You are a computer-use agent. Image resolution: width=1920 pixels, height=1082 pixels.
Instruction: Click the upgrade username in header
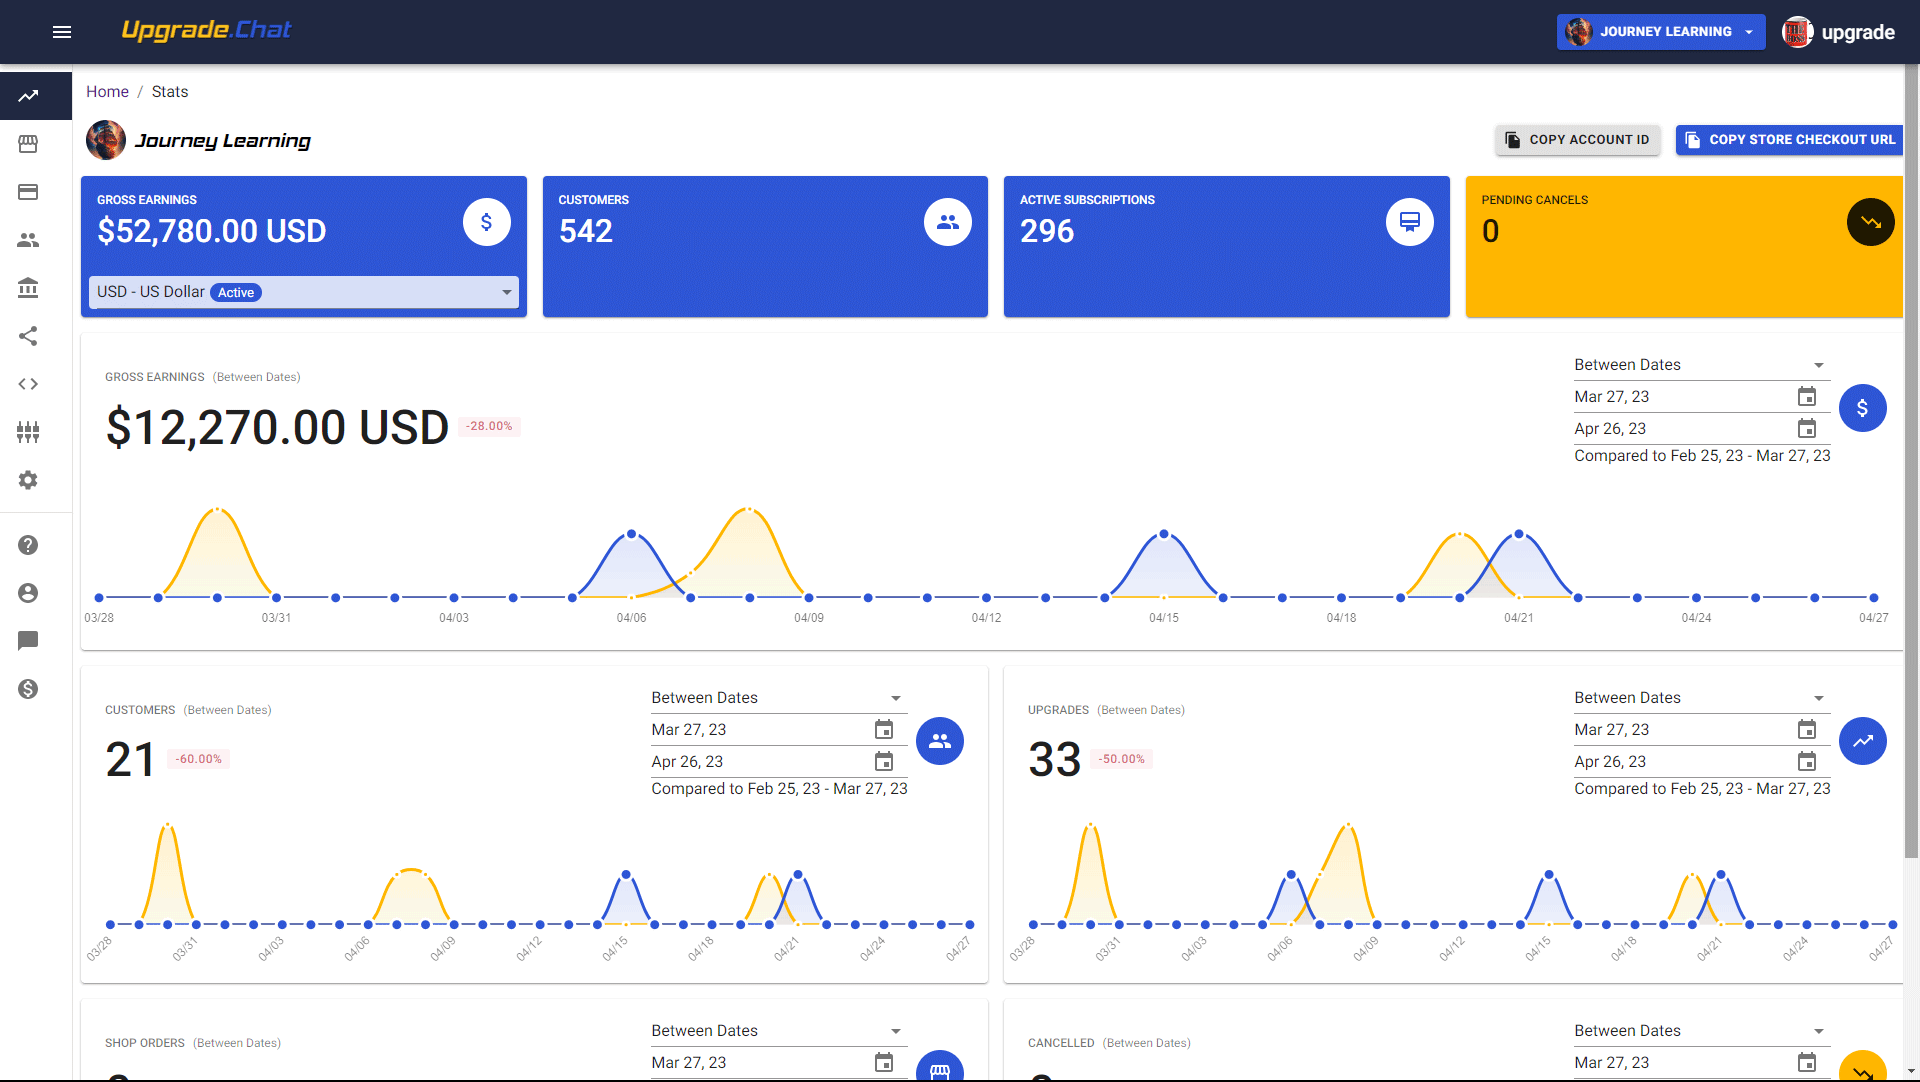pos(1858,32)
